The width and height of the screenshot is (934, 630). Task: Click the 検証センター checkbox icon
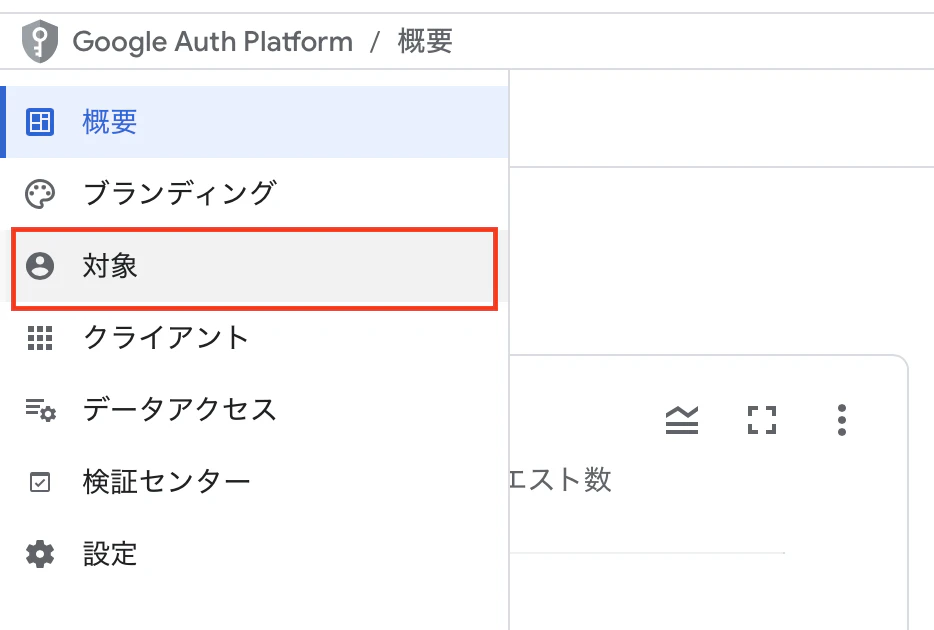[x=40, y=482]
